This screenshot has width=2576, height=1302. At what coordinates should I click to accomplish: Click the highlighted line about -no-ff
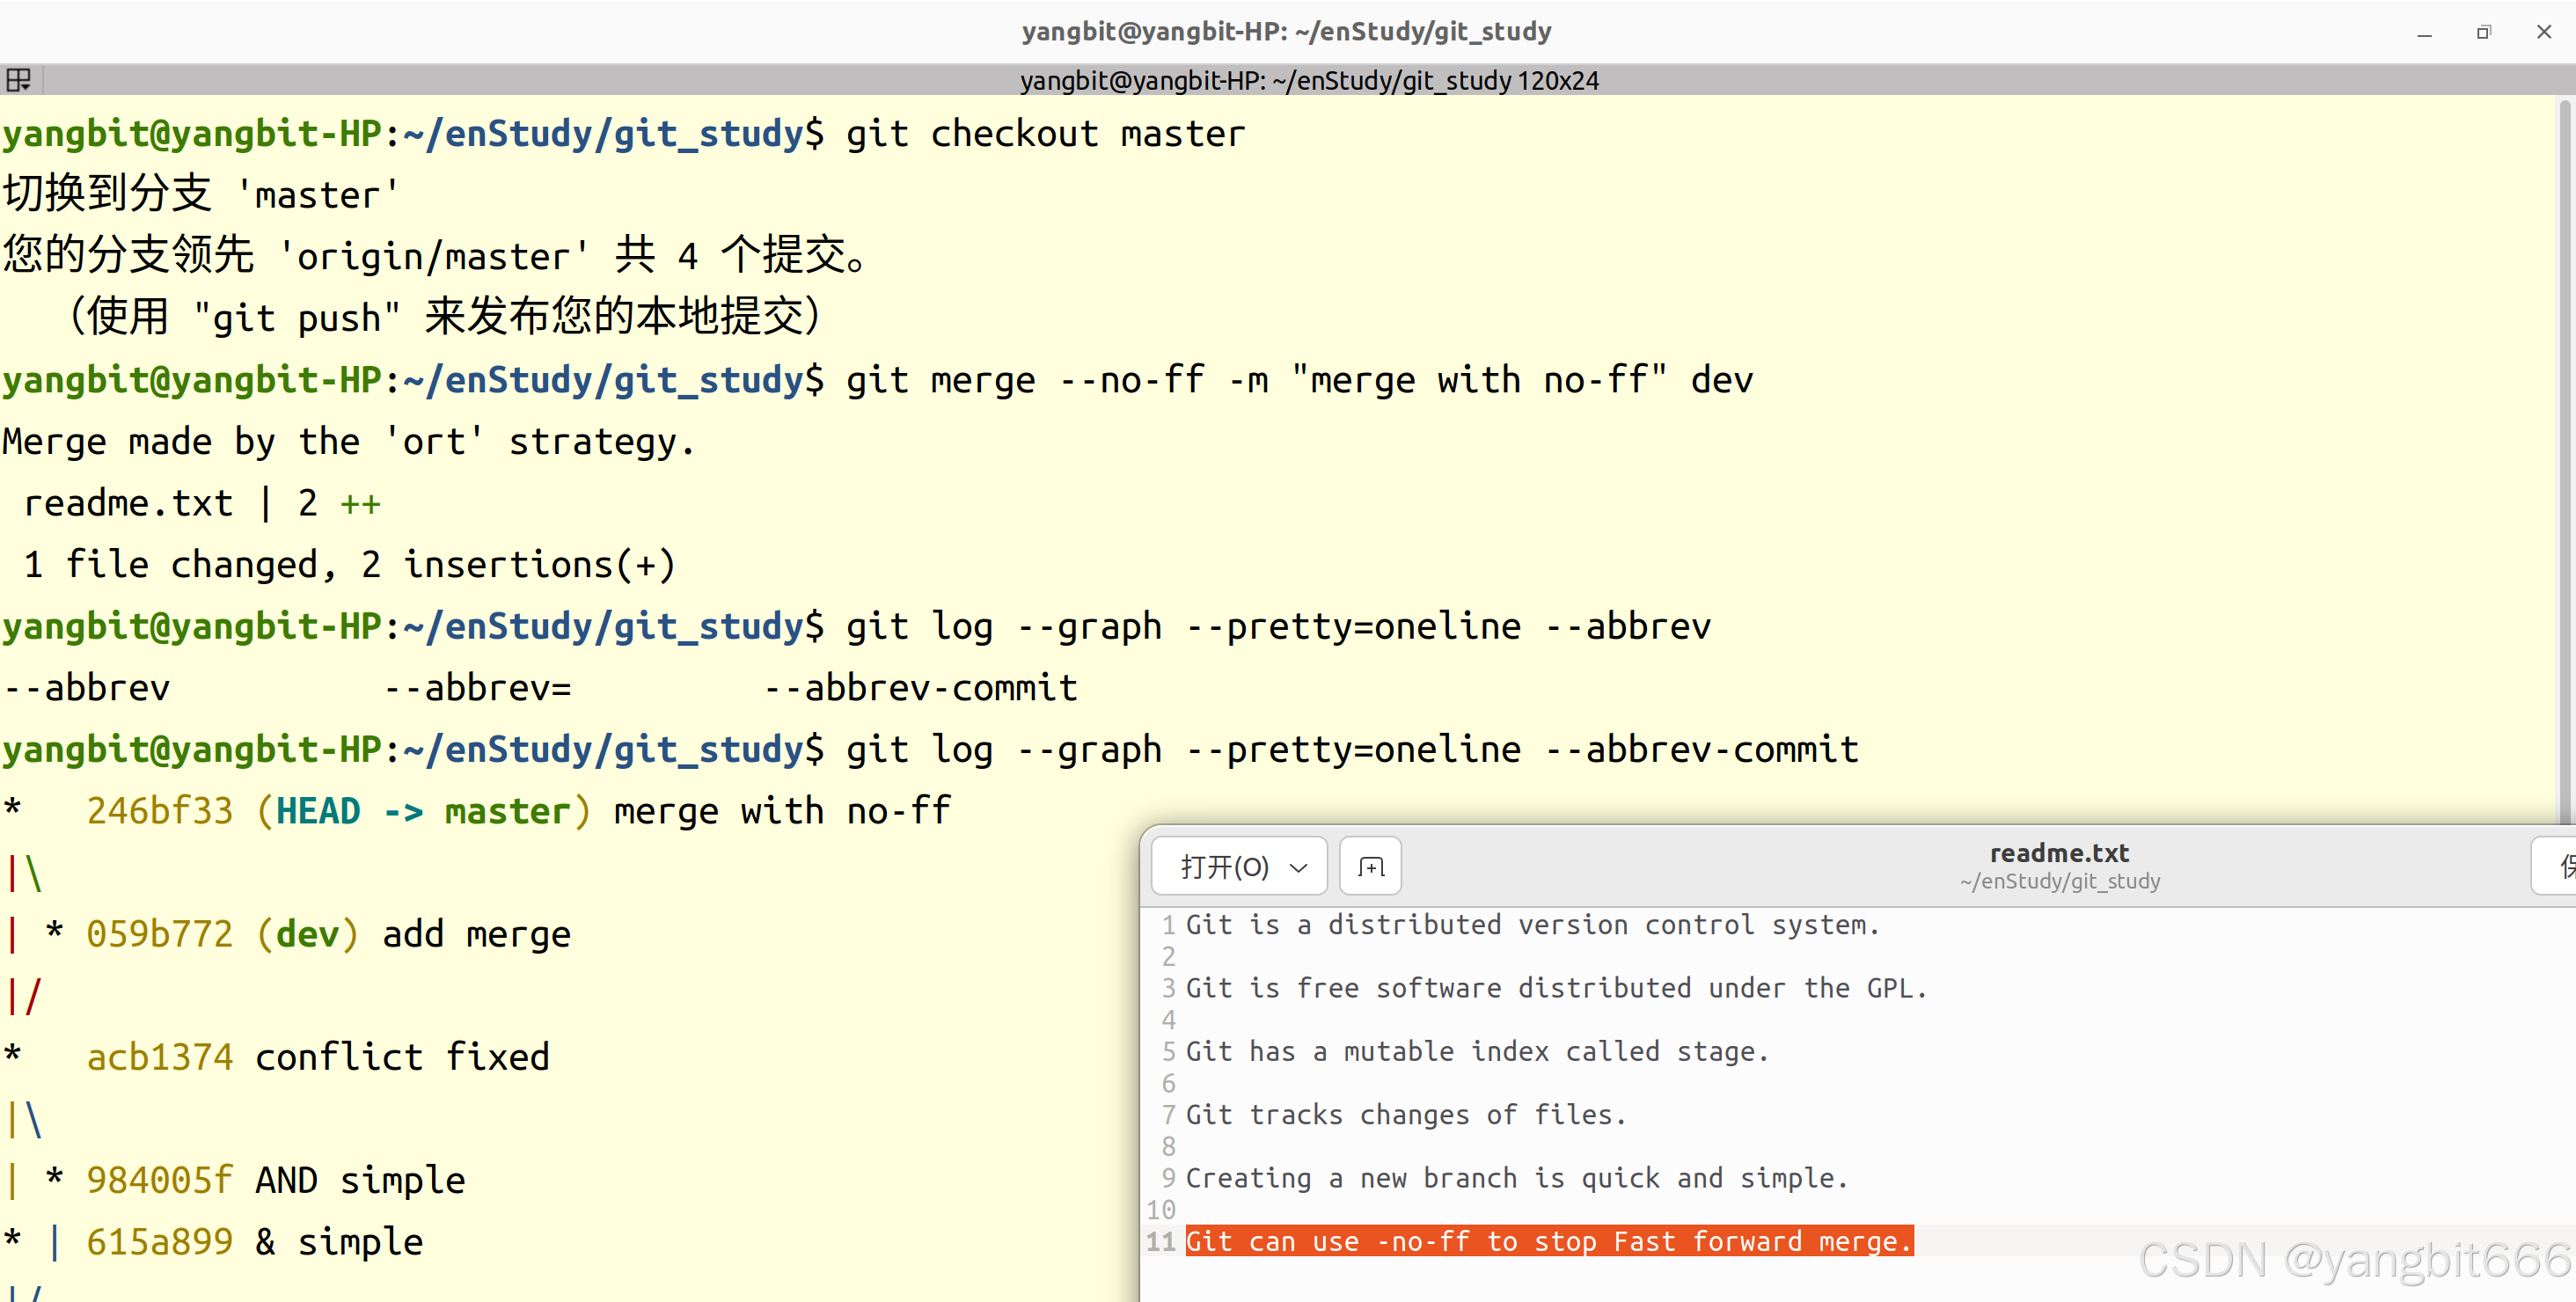click(x=1548, y=1241)
